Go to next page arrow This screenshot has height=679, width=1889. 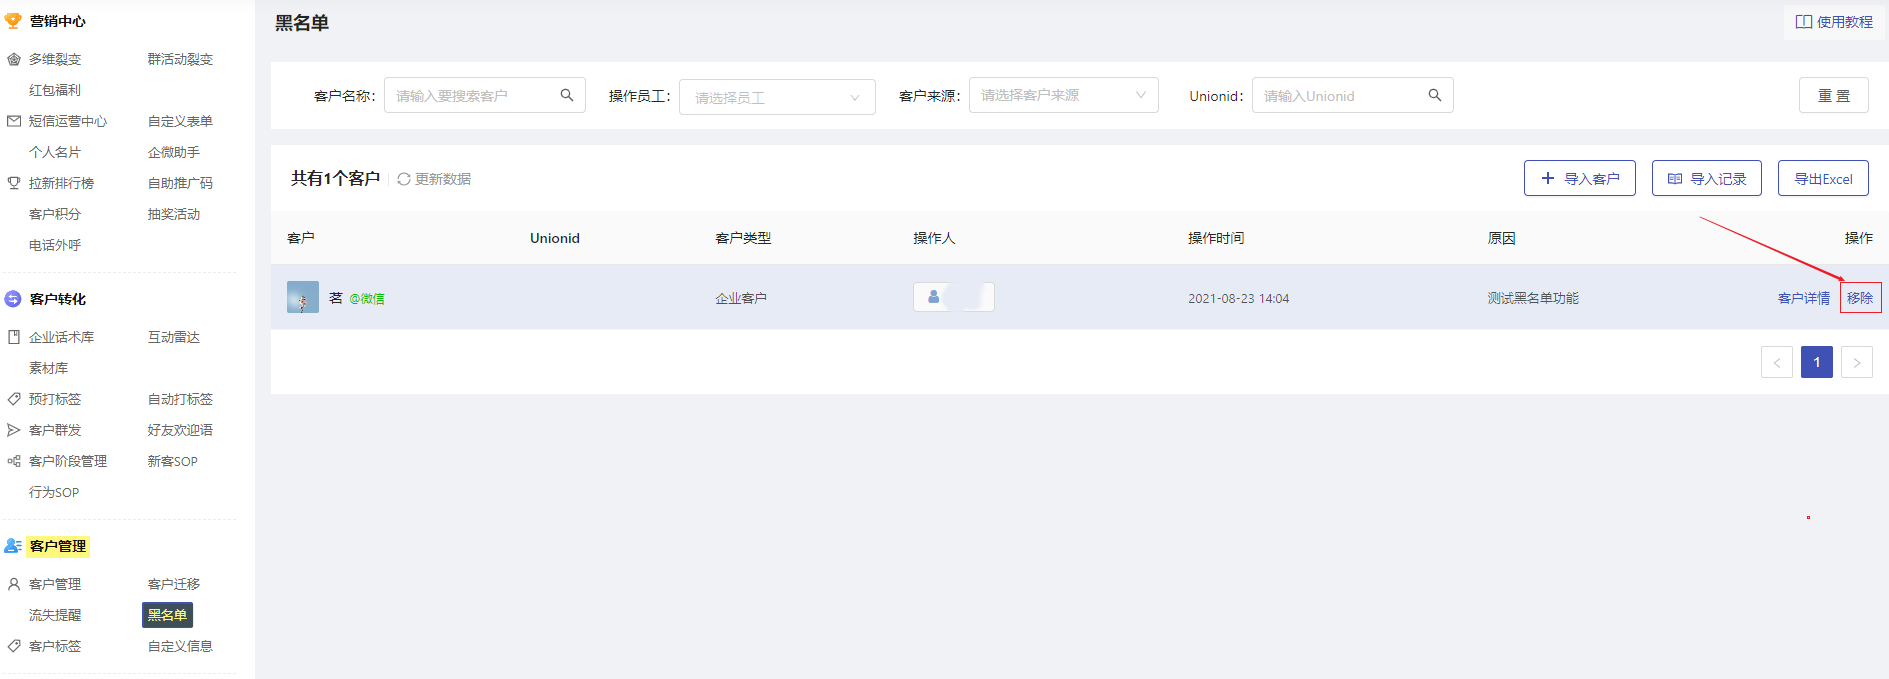click(1857, 362)
